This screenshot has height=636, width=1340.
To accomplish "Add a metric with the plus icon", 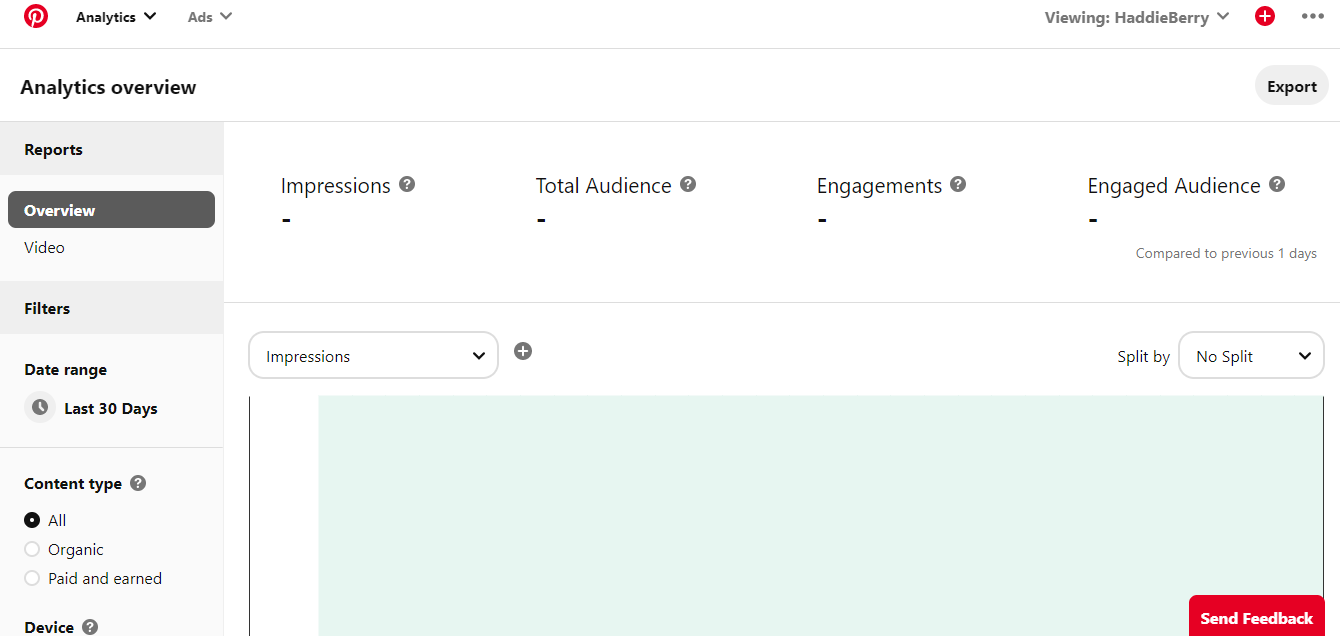I will coord(523,351).
